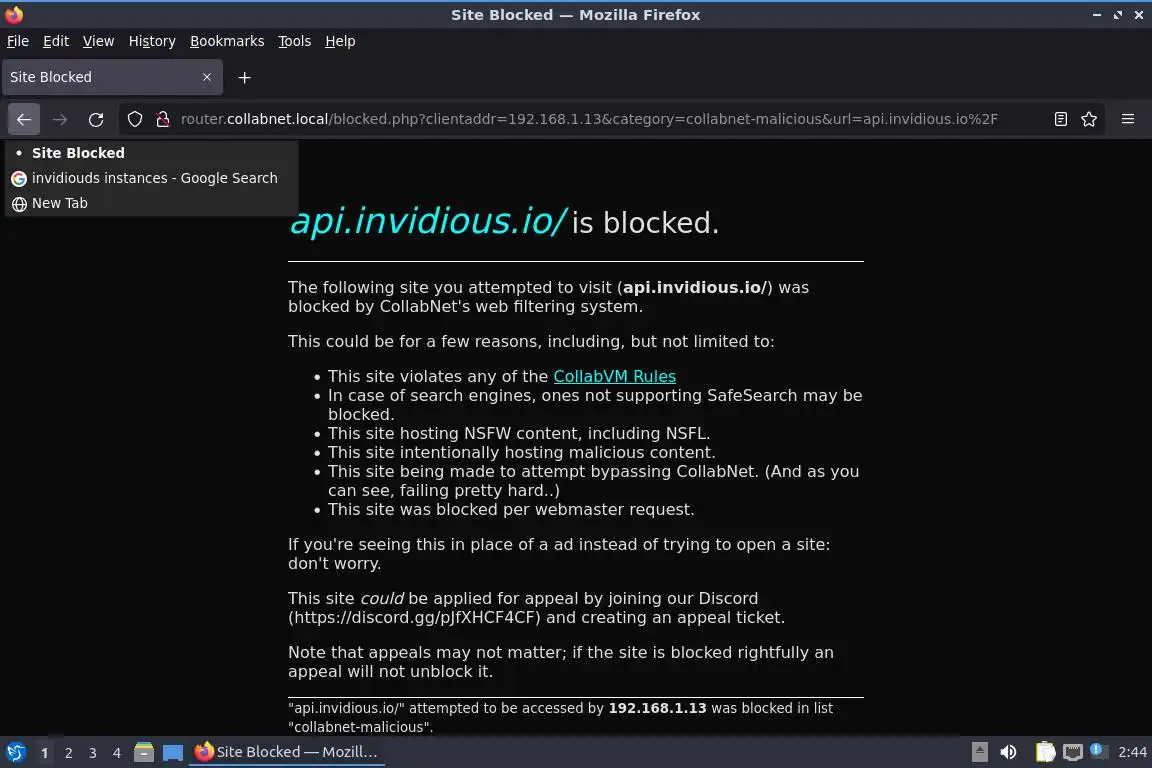Viewport: 1152px width, 768px height.
Task: Open the Firefox hamburger menu
Action: (x=1128, y=119)
